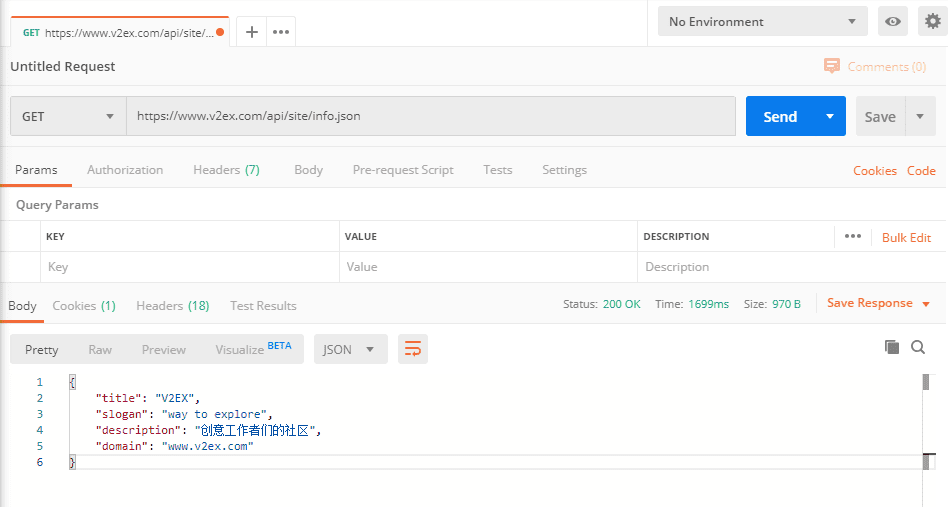
Task: Click the "www.v2ex.com" domain value
Action: [207, 446]
